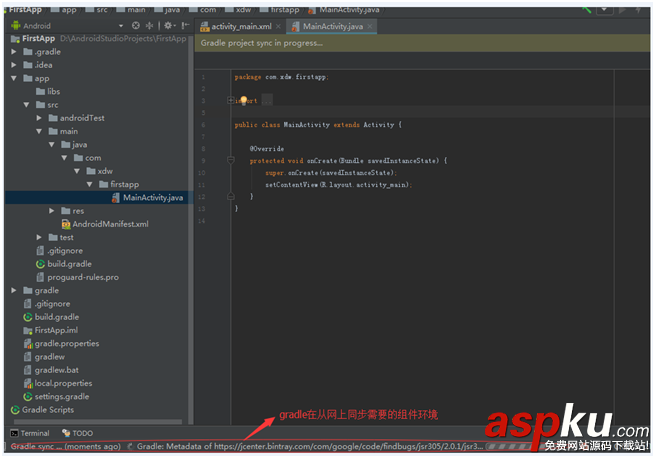Click the gradlew.bat file icon
The image size is (655, 458).
pyautogui.click(x=28, y=370)
